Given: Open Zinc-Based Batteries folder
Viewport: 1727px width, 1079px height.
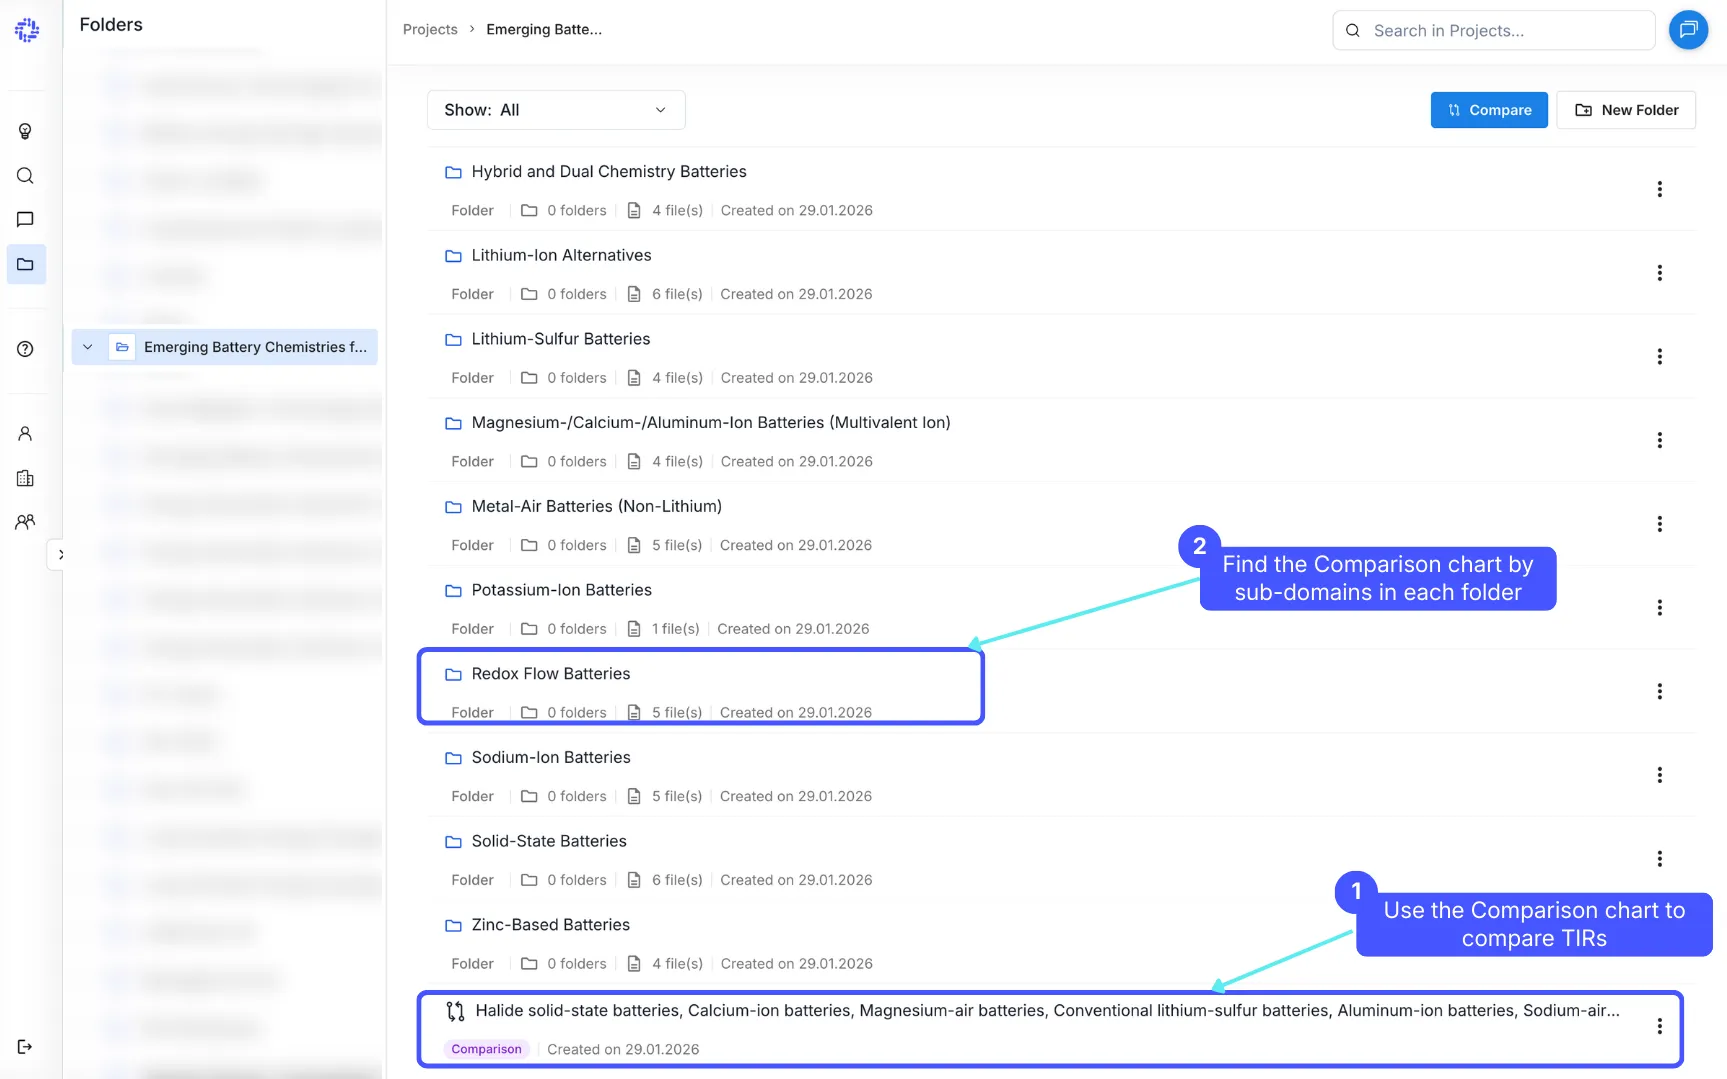Looking at the screenshot, I should point(551,925).
